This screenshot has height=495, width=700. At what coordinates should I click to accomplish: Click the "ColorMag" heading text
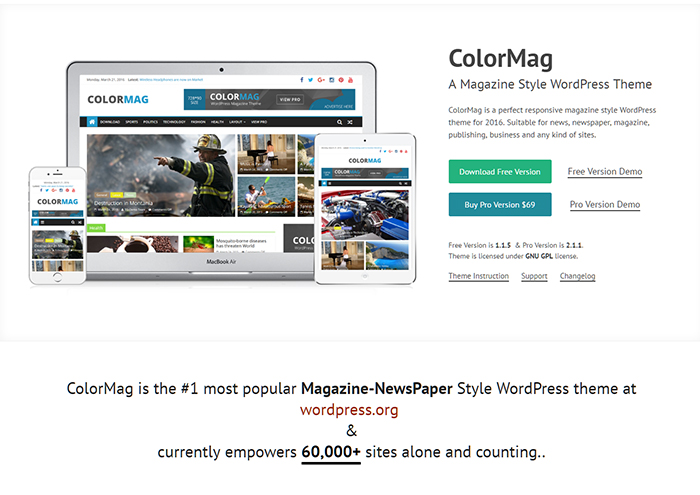(500, 59)
